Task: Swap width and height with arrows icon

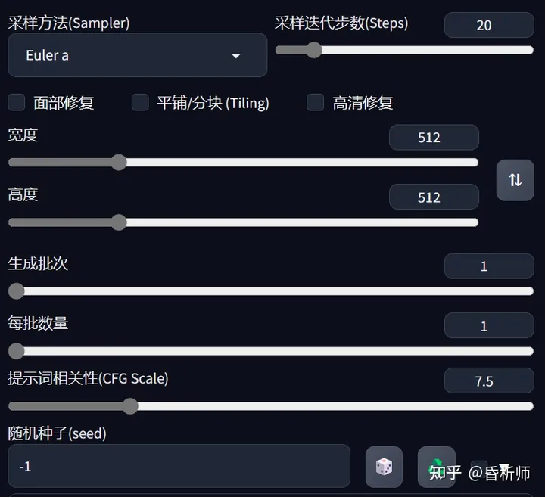Action: pos(515,180)
